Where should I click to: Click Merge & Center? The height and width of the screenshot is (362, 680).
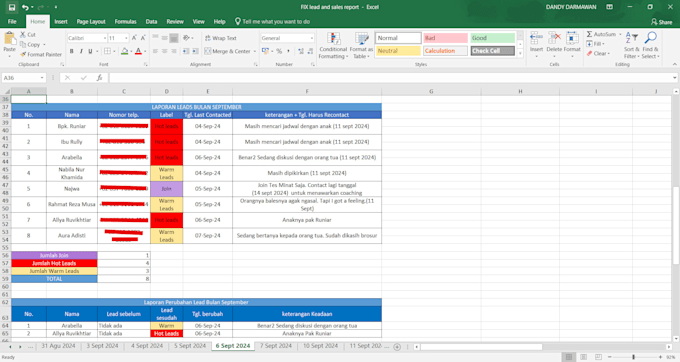228,51
